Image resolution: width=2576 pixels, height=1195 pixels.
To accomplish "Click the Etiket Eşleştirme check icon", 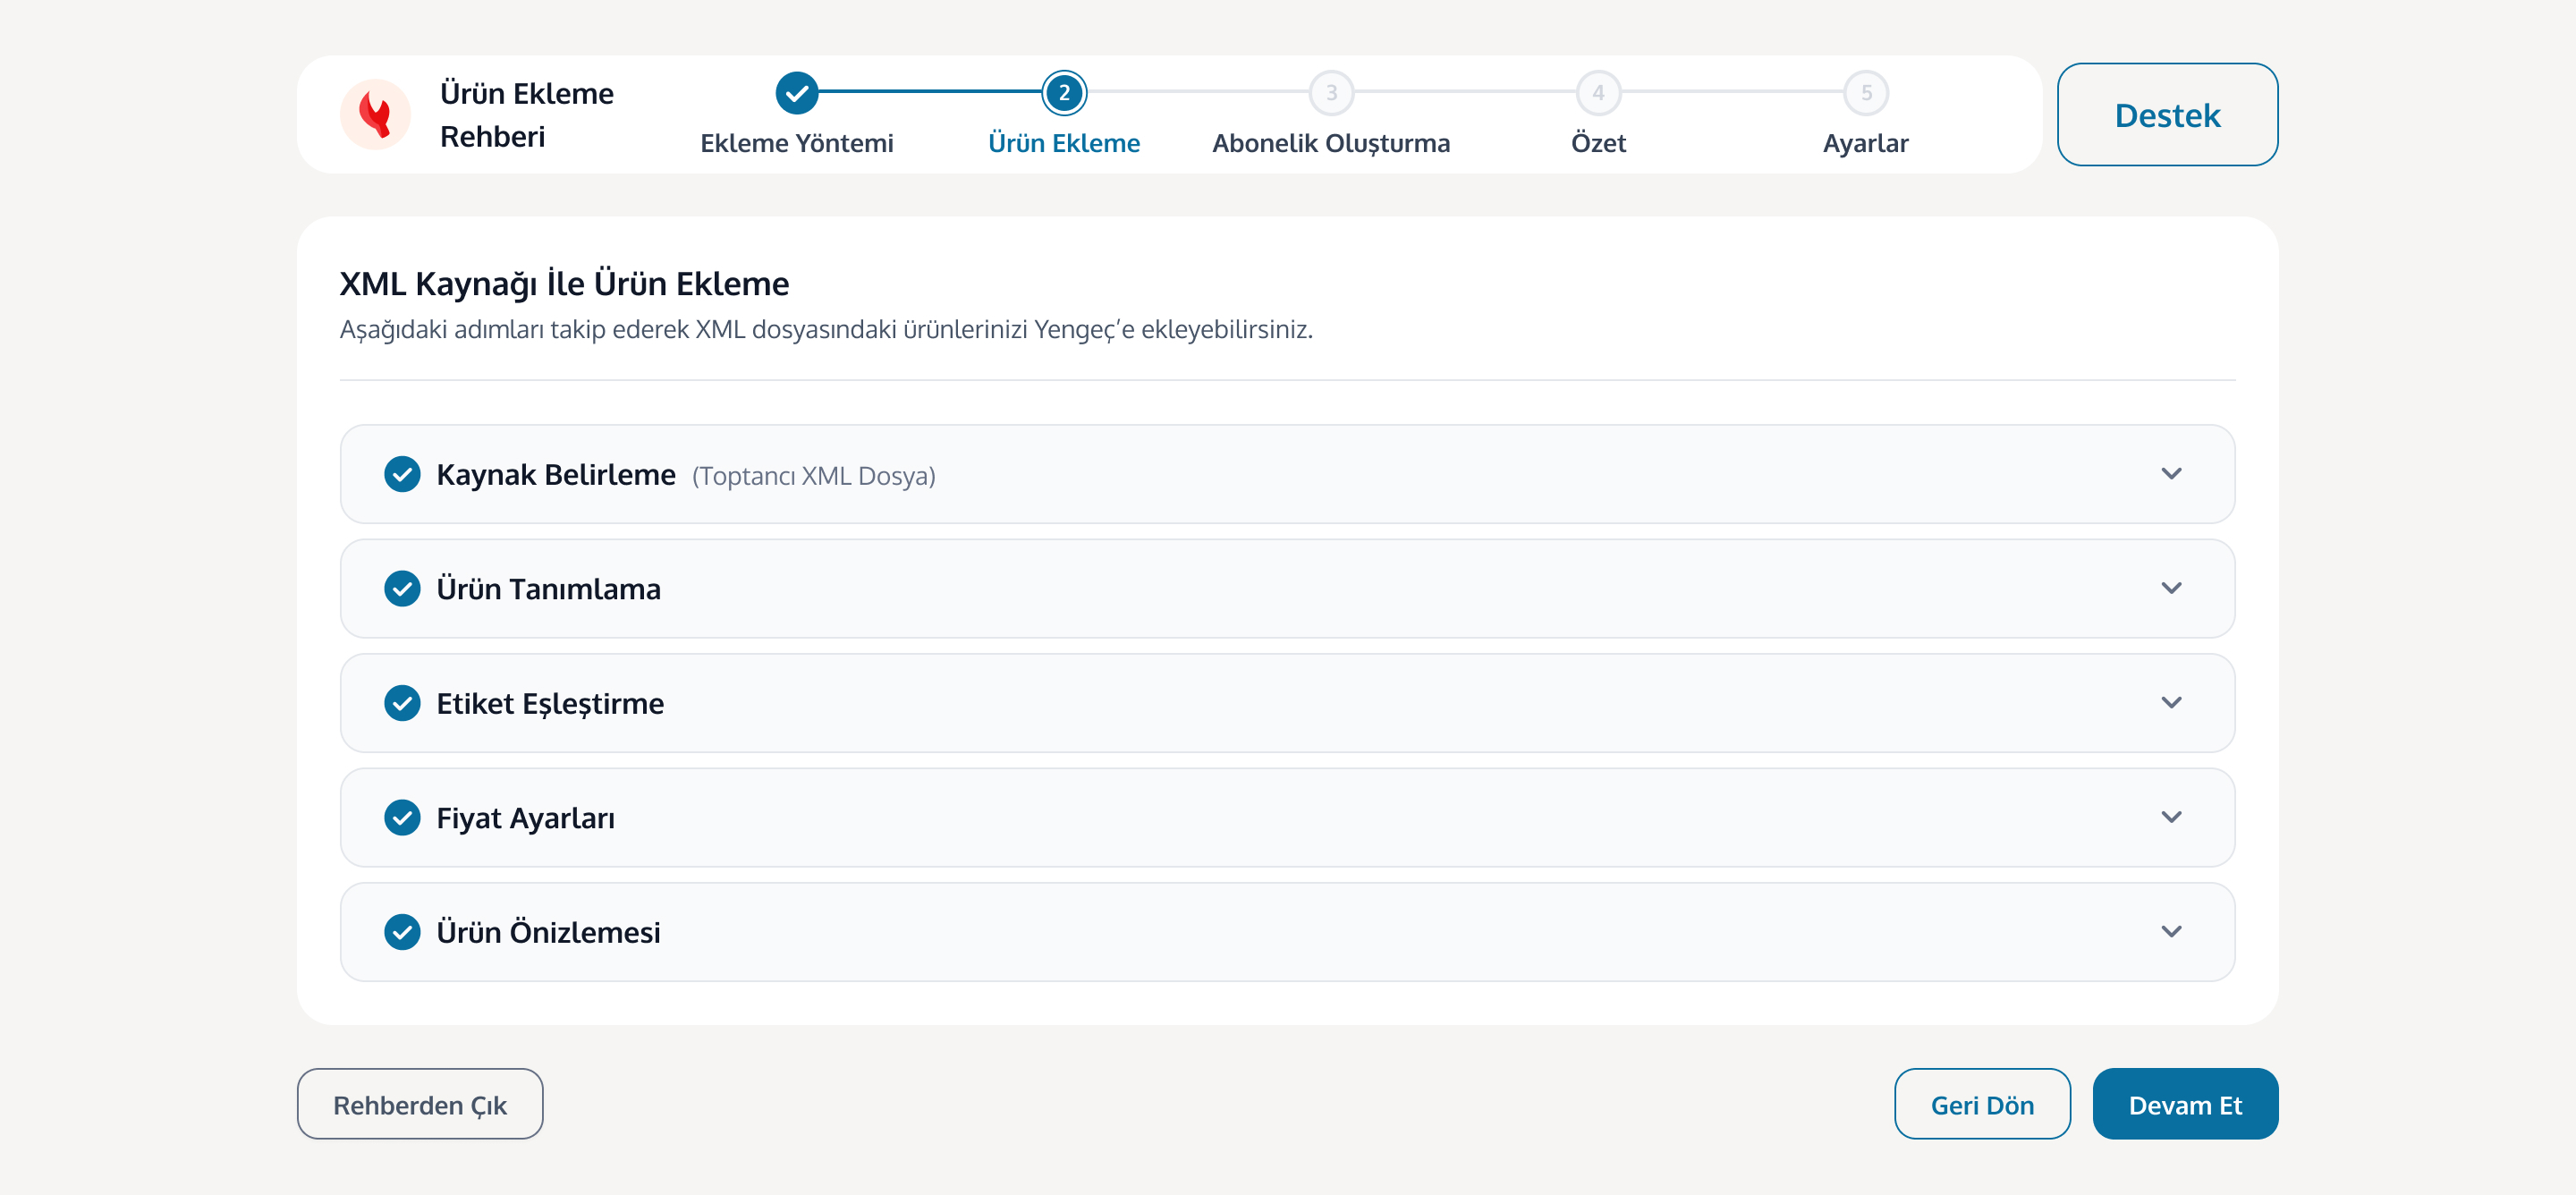I will pos(402,703).
